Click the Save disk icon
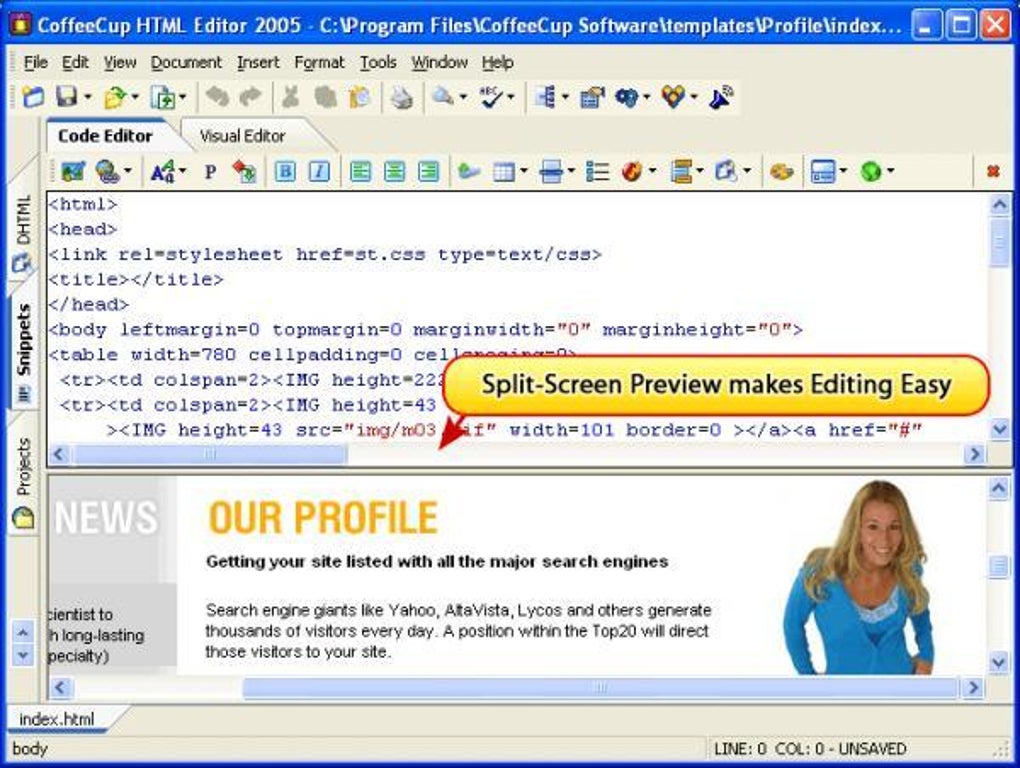 pyautogui.click(x=67, y=98)
